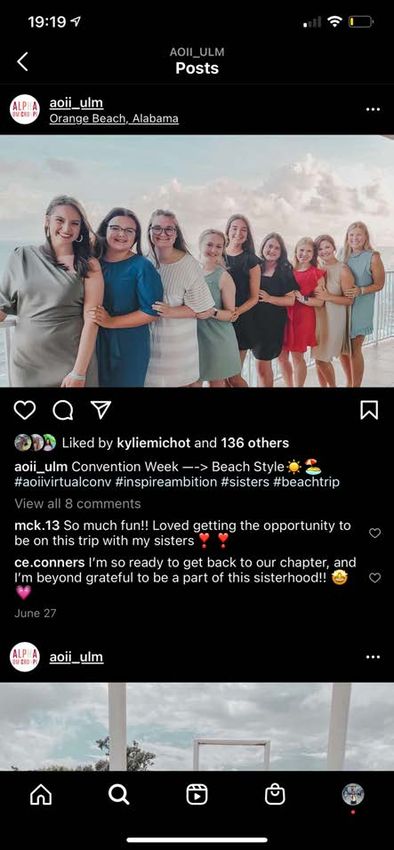
Task: Open the Reels tab icon
Action: click(197, 795)
